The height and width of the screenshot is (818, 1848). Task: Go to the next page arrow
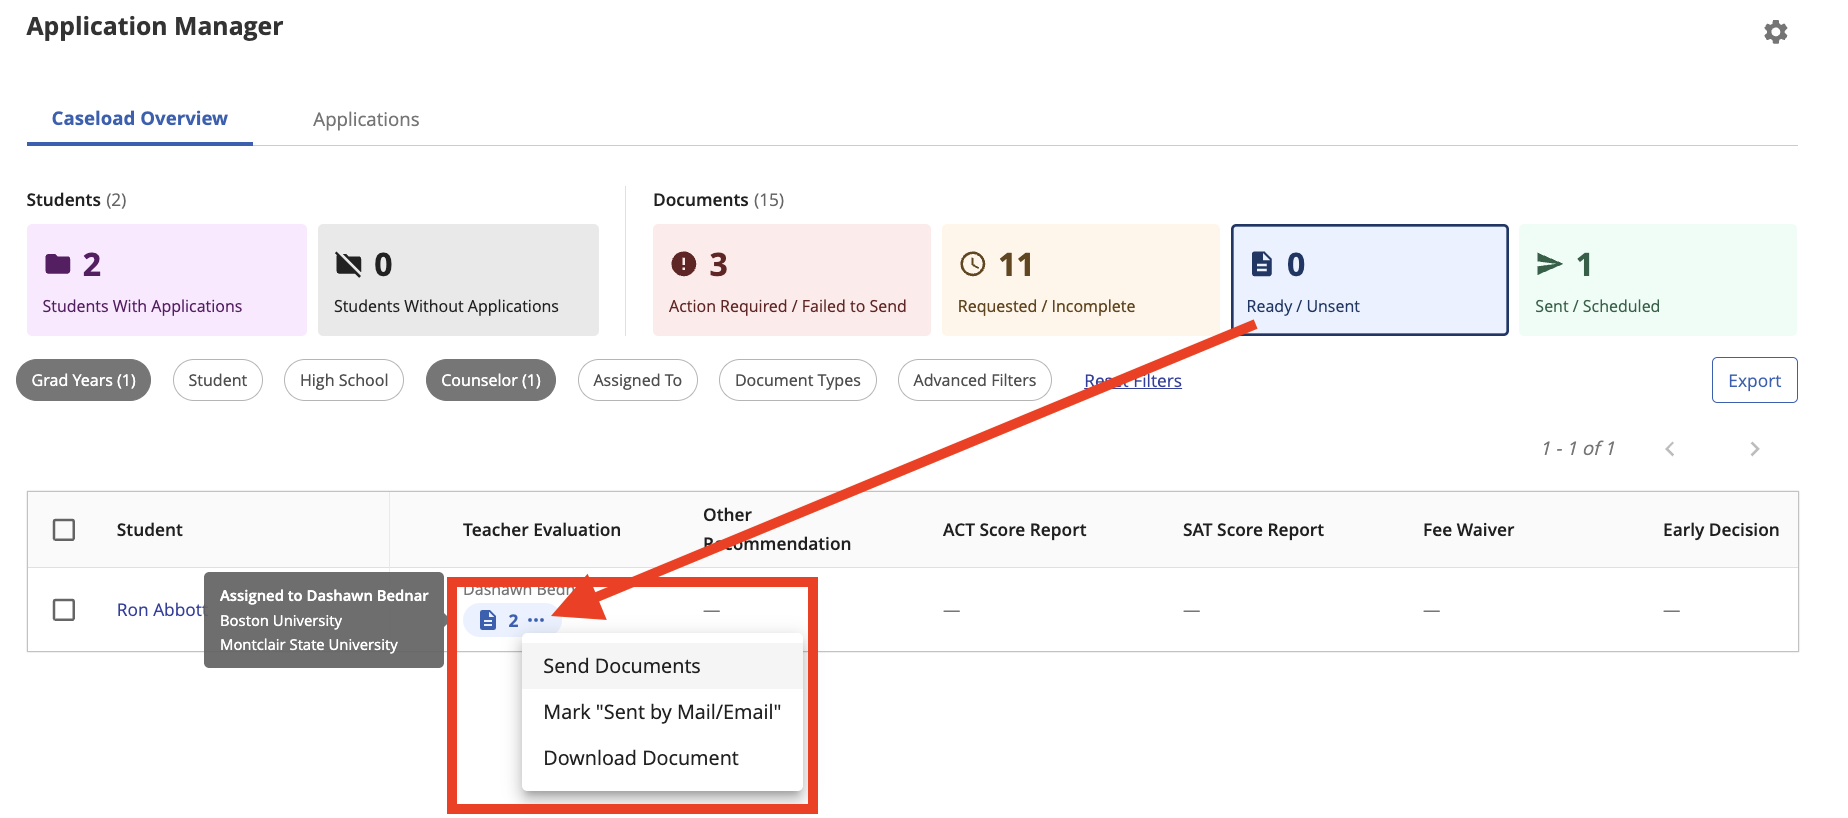1754,449
